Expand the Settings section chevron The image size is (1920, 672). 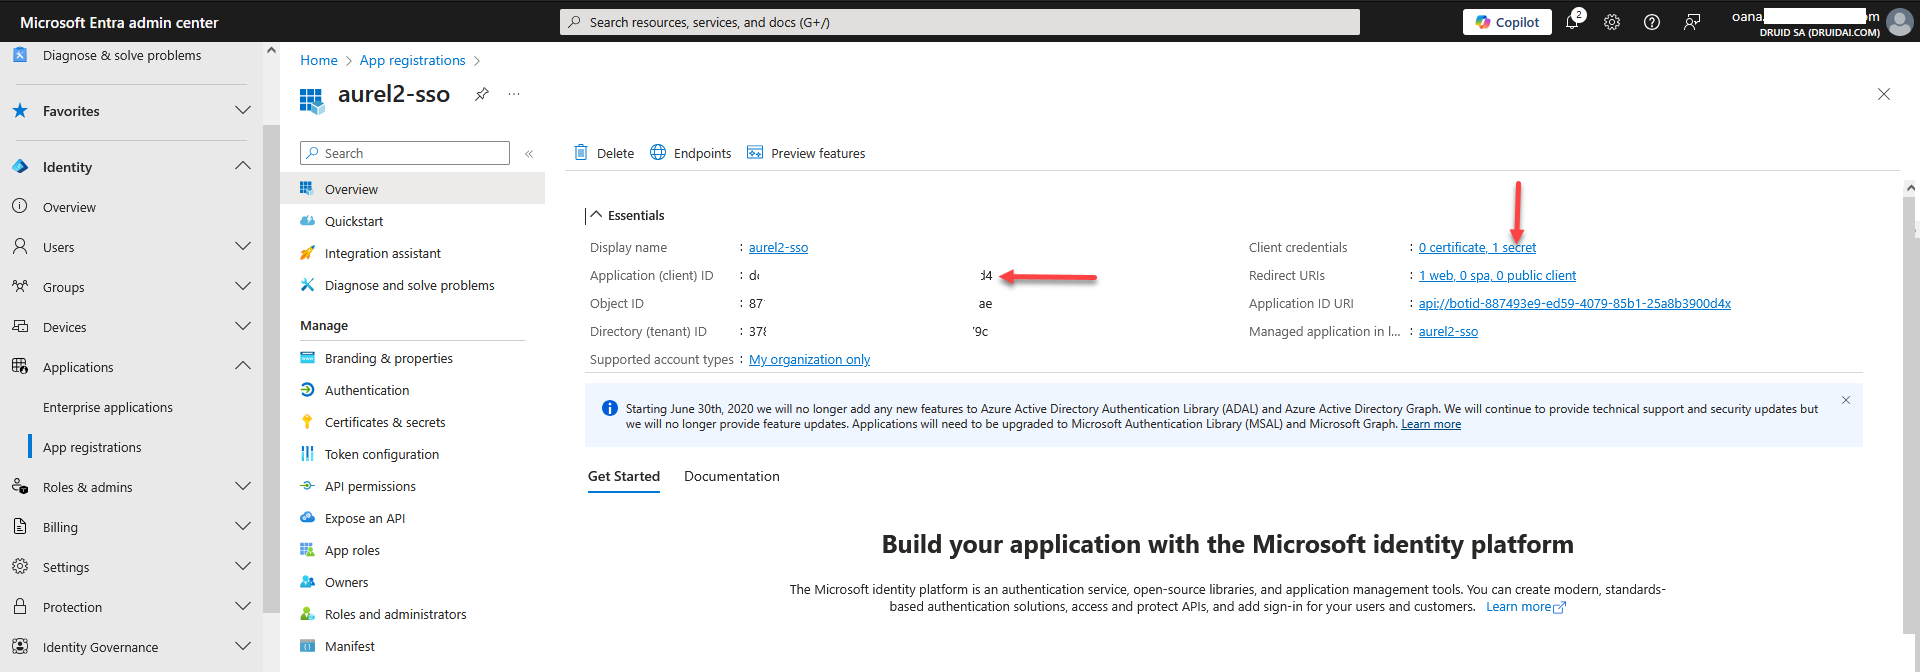point(242,566)
